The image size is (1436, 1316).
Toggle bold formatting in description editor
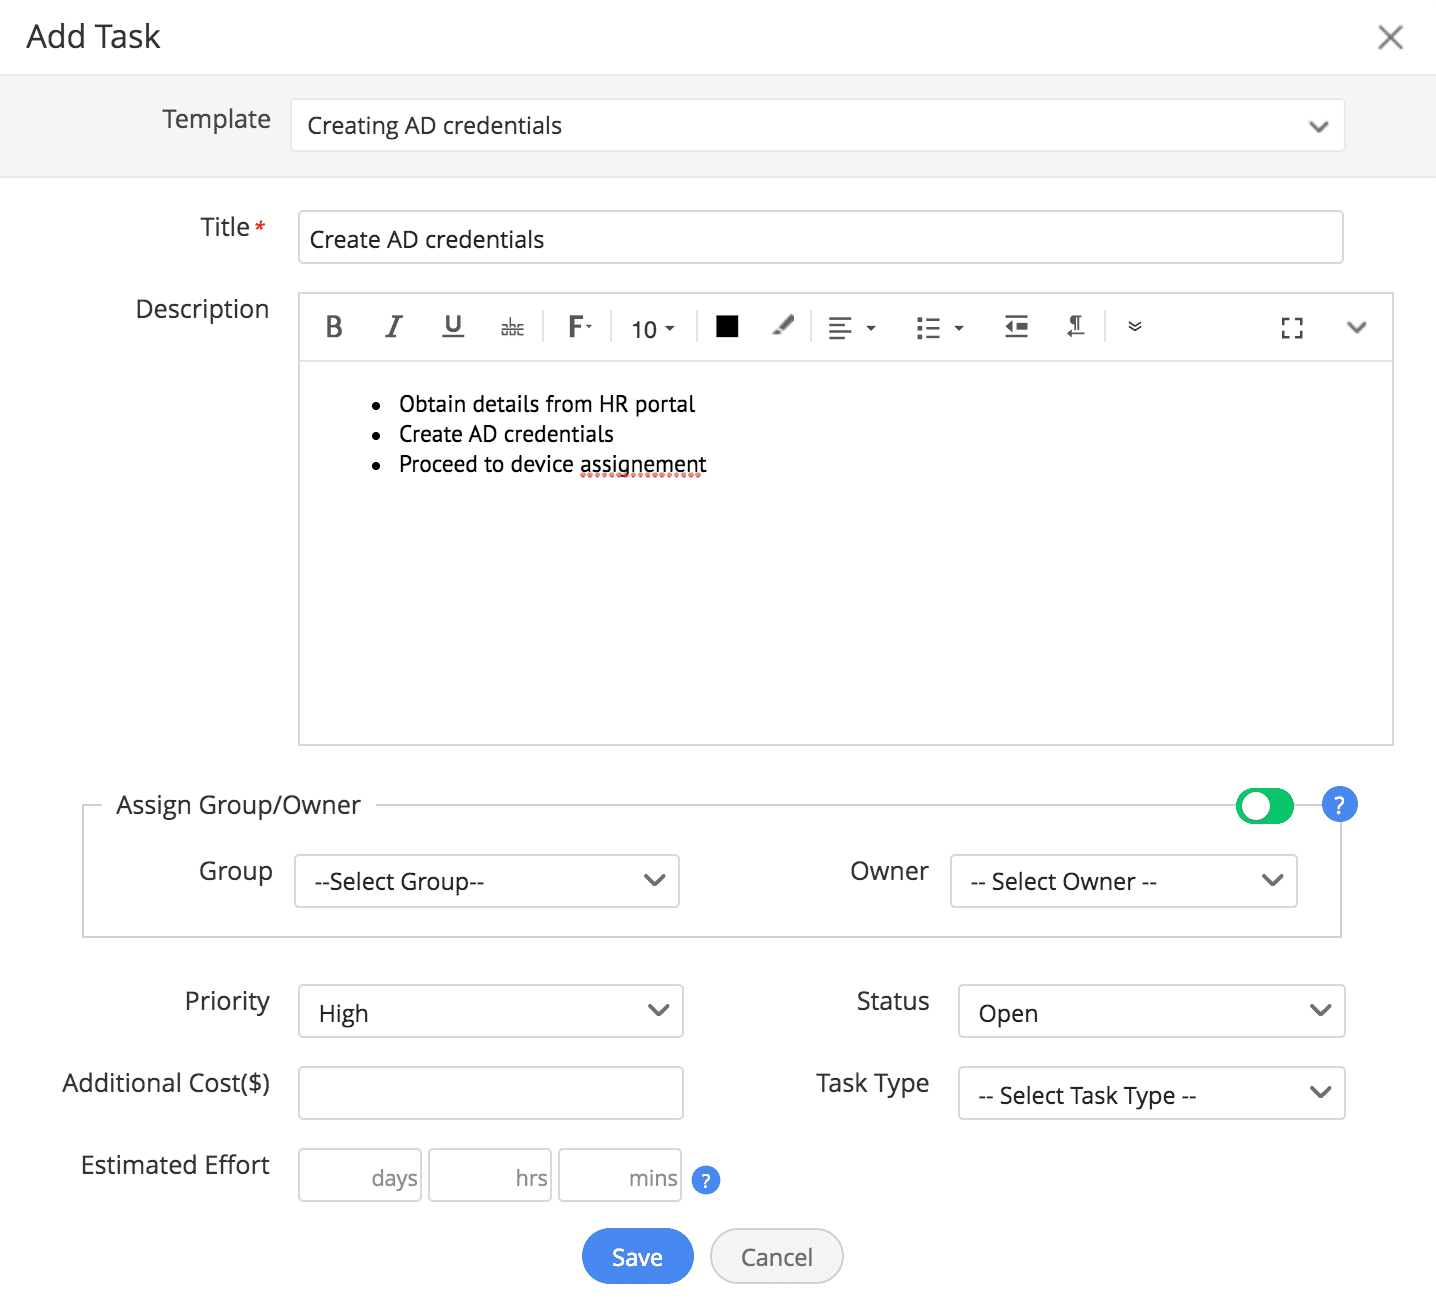click(334, 327)
